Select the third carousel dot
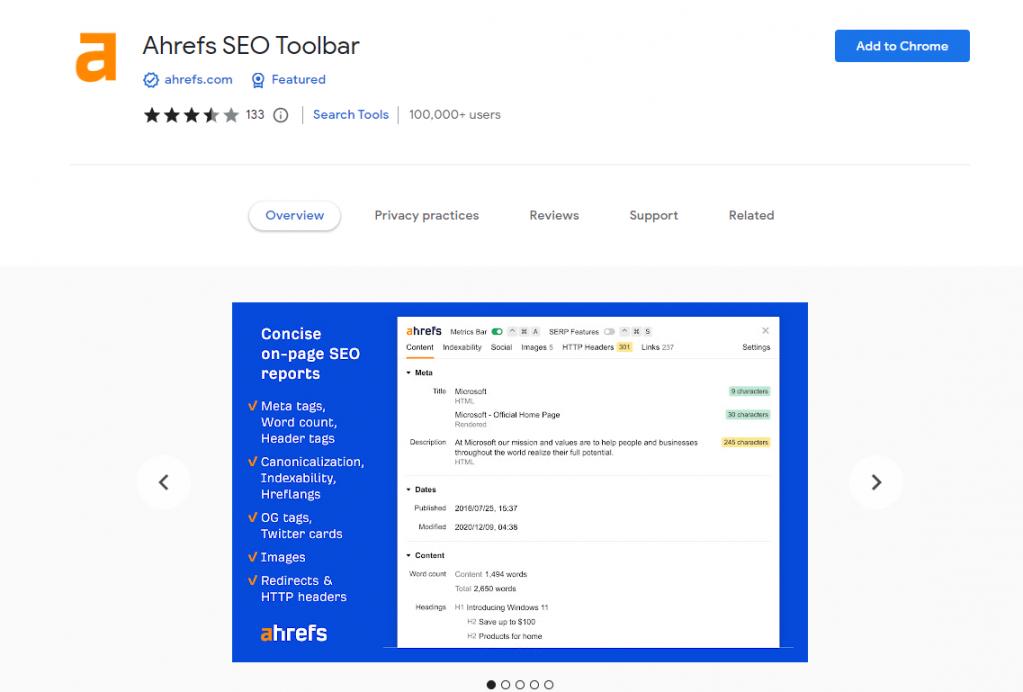This screenshot has height=692, width=1023. point(520,685)
